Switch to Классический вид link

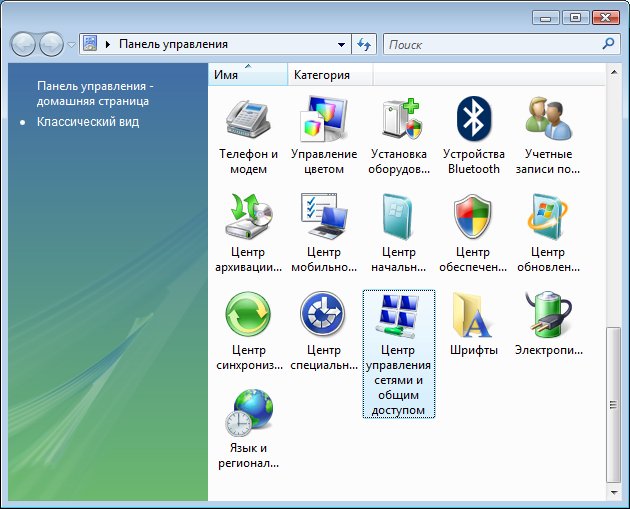(88, 122)
